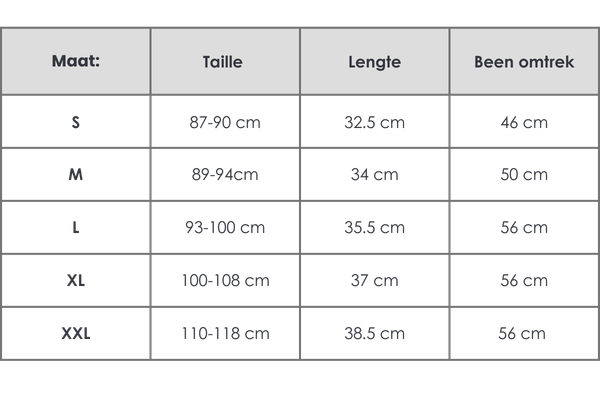This screenshot has width=600, height=400.
Task: Select the 87-90 cm waist cell
Action: click(x=225, y=122)
